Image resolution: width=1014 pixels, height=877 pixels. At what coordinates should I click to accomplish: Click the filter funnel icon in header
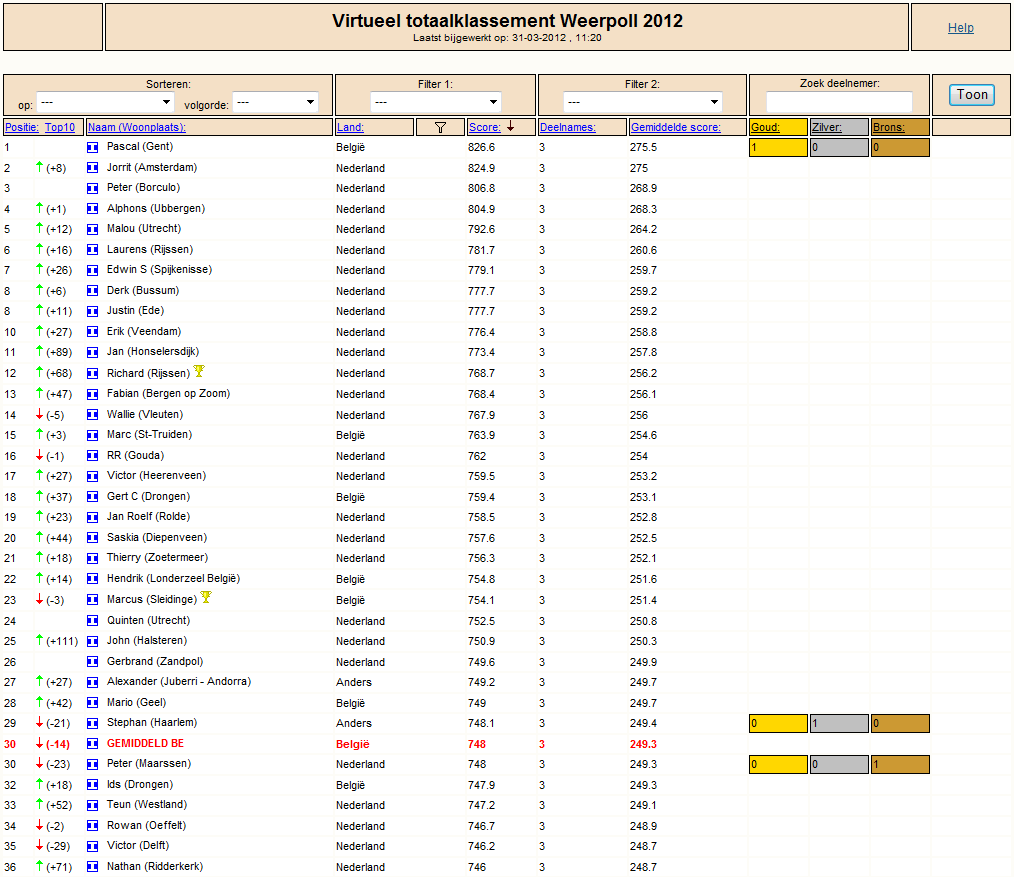tap(440, 127)
